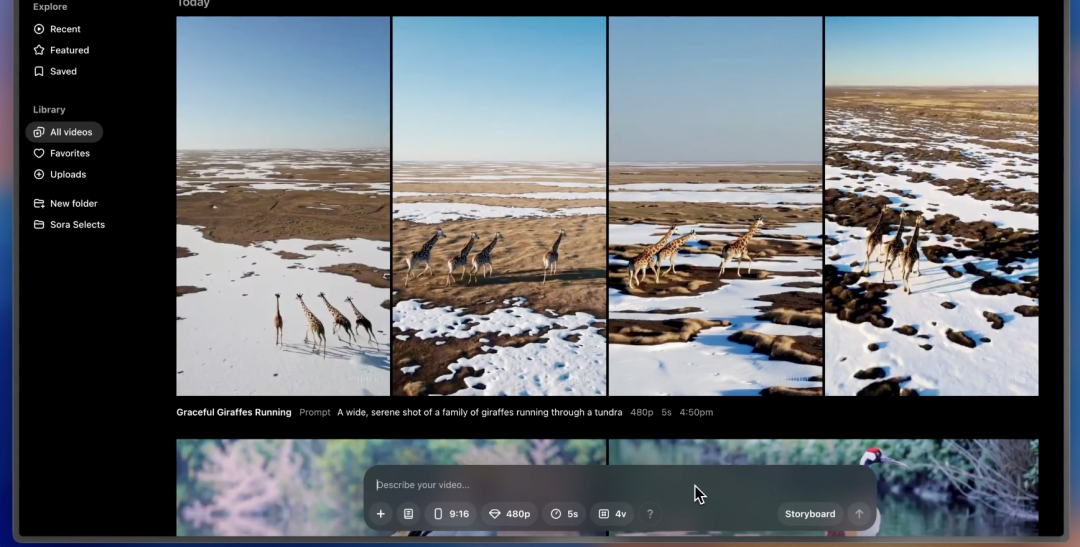Focus the Describe your video input

click(x=620, y=485)
